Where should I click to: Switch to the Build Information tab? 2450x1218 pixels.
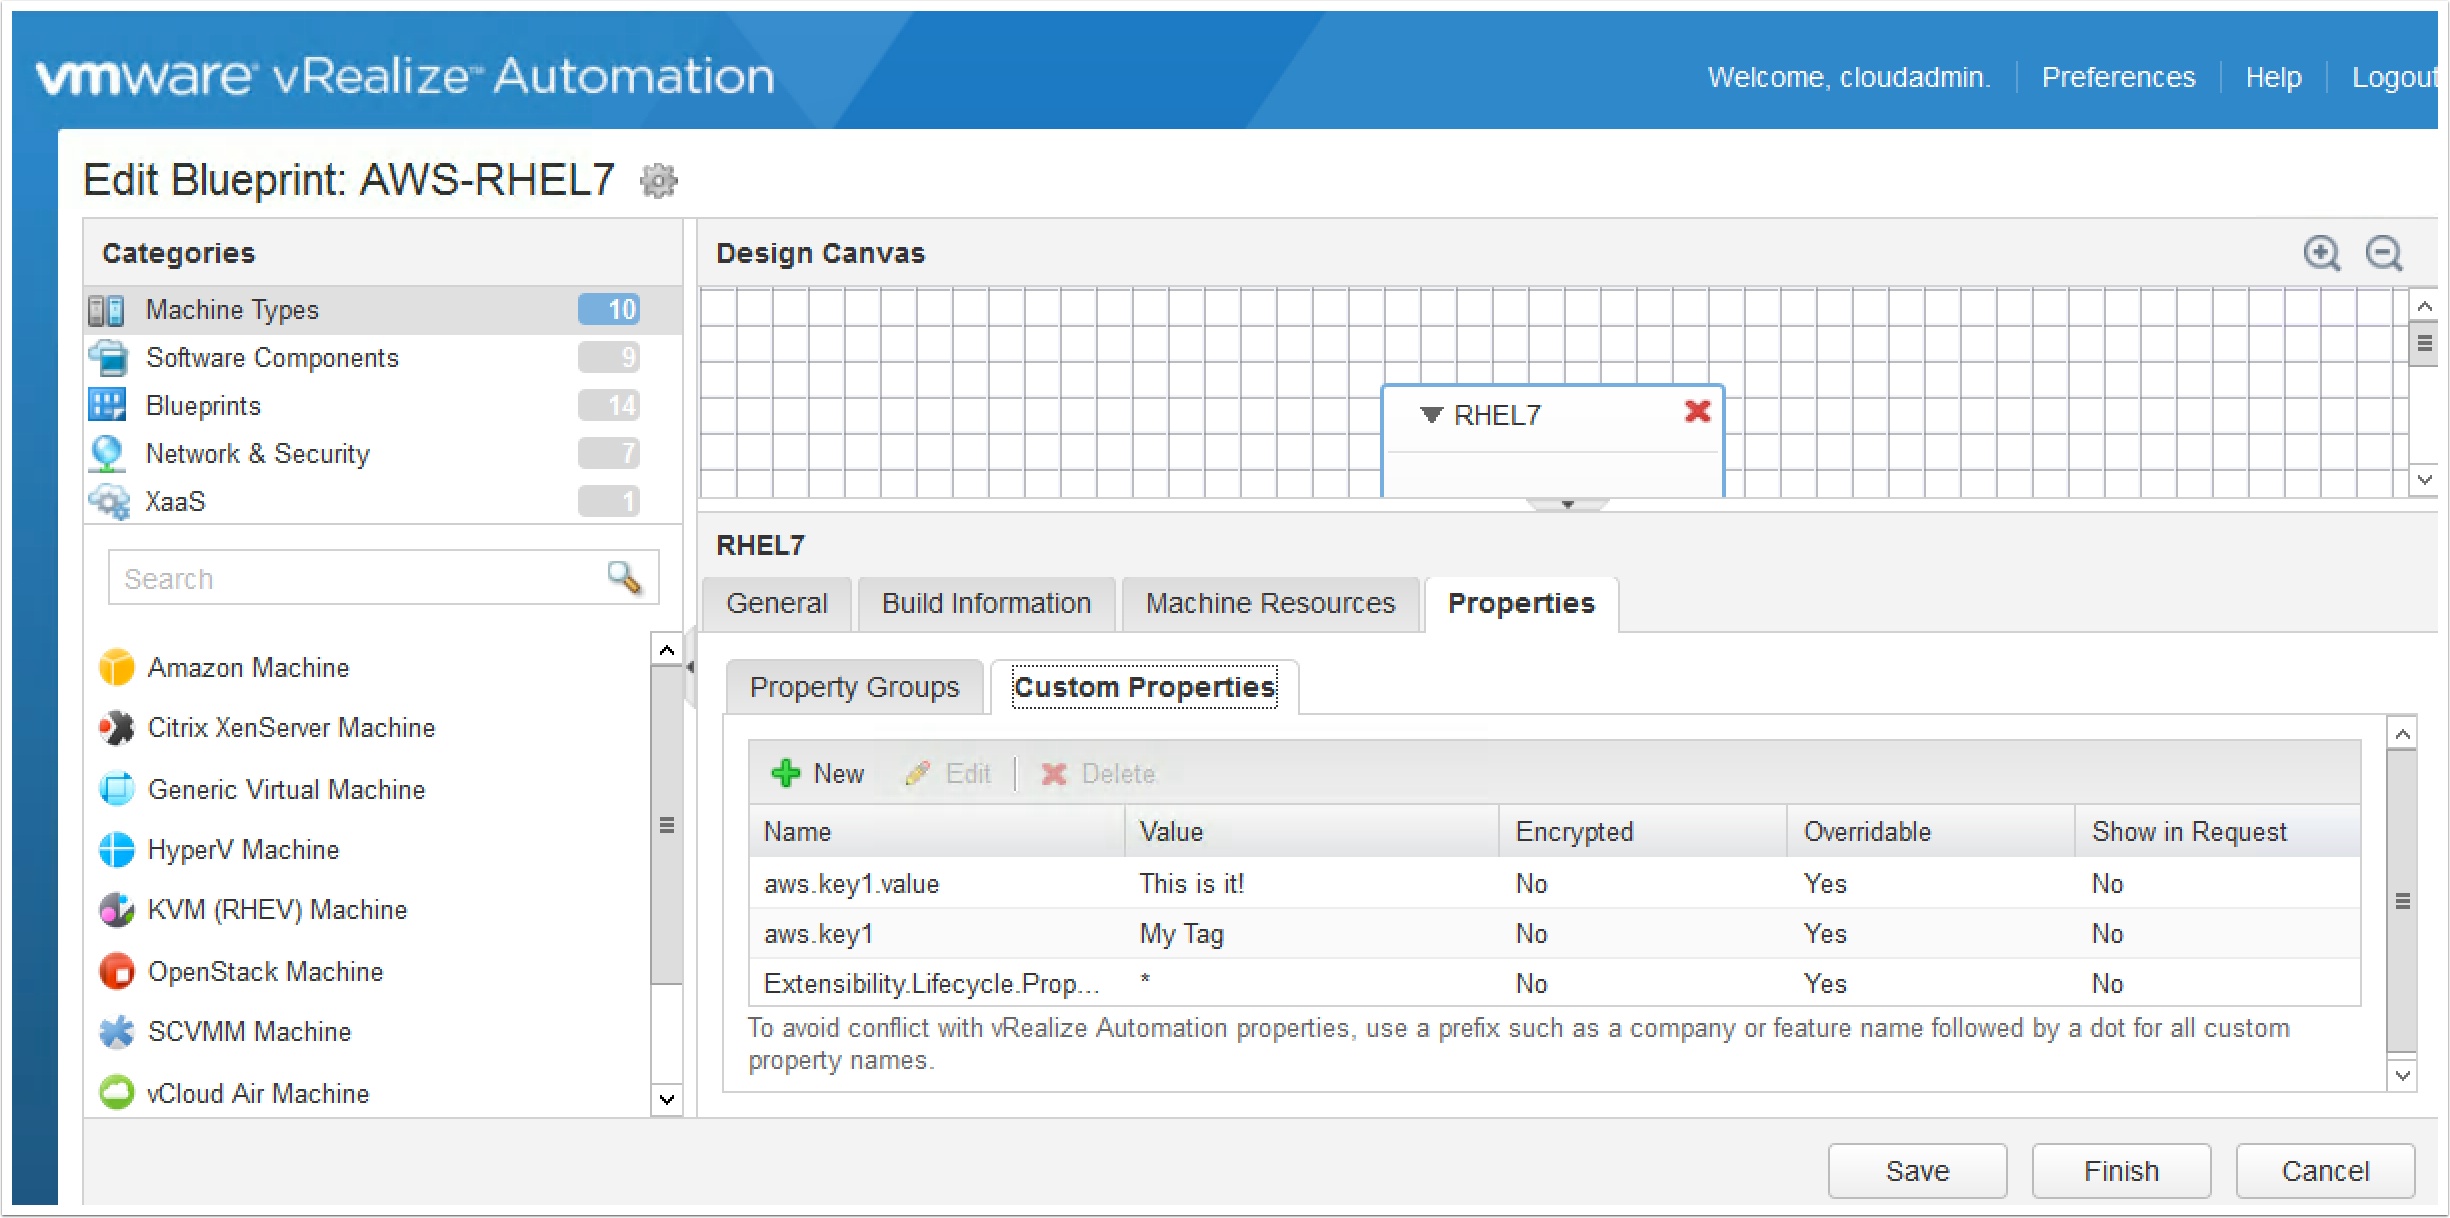point(985,603)
